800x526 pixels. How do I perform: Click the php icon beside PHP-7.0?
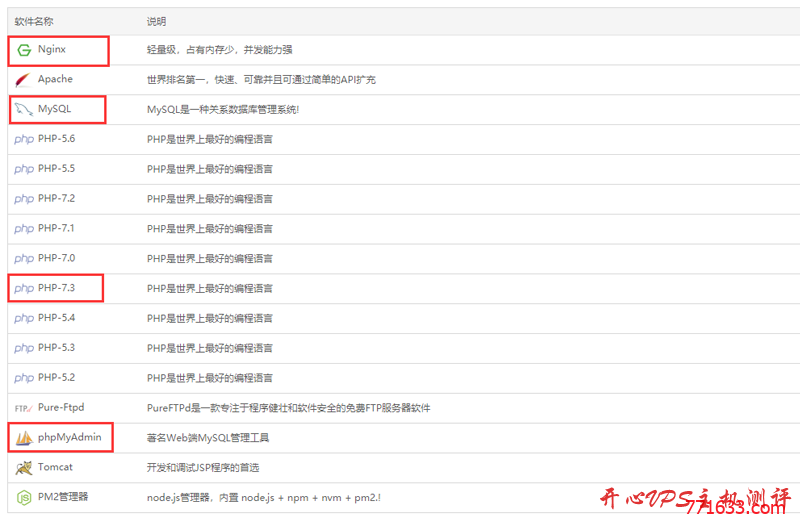24,259
